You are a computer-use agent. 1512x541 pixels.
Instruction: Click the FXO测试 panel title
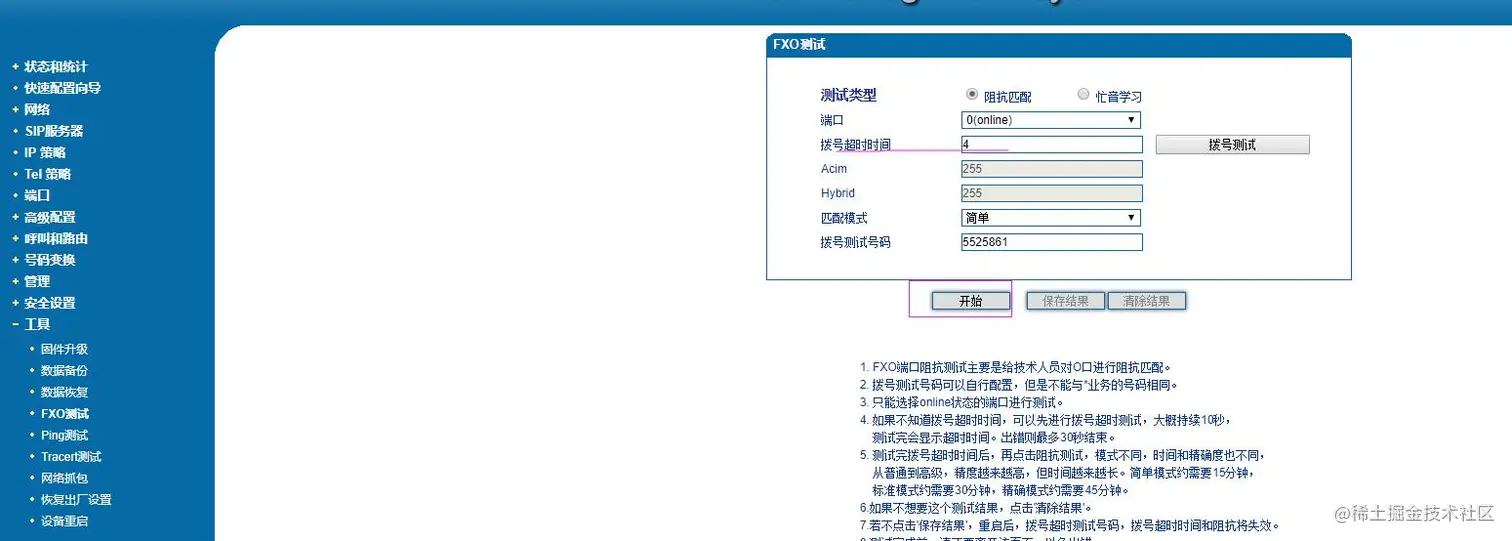click(x=799, y=45)
